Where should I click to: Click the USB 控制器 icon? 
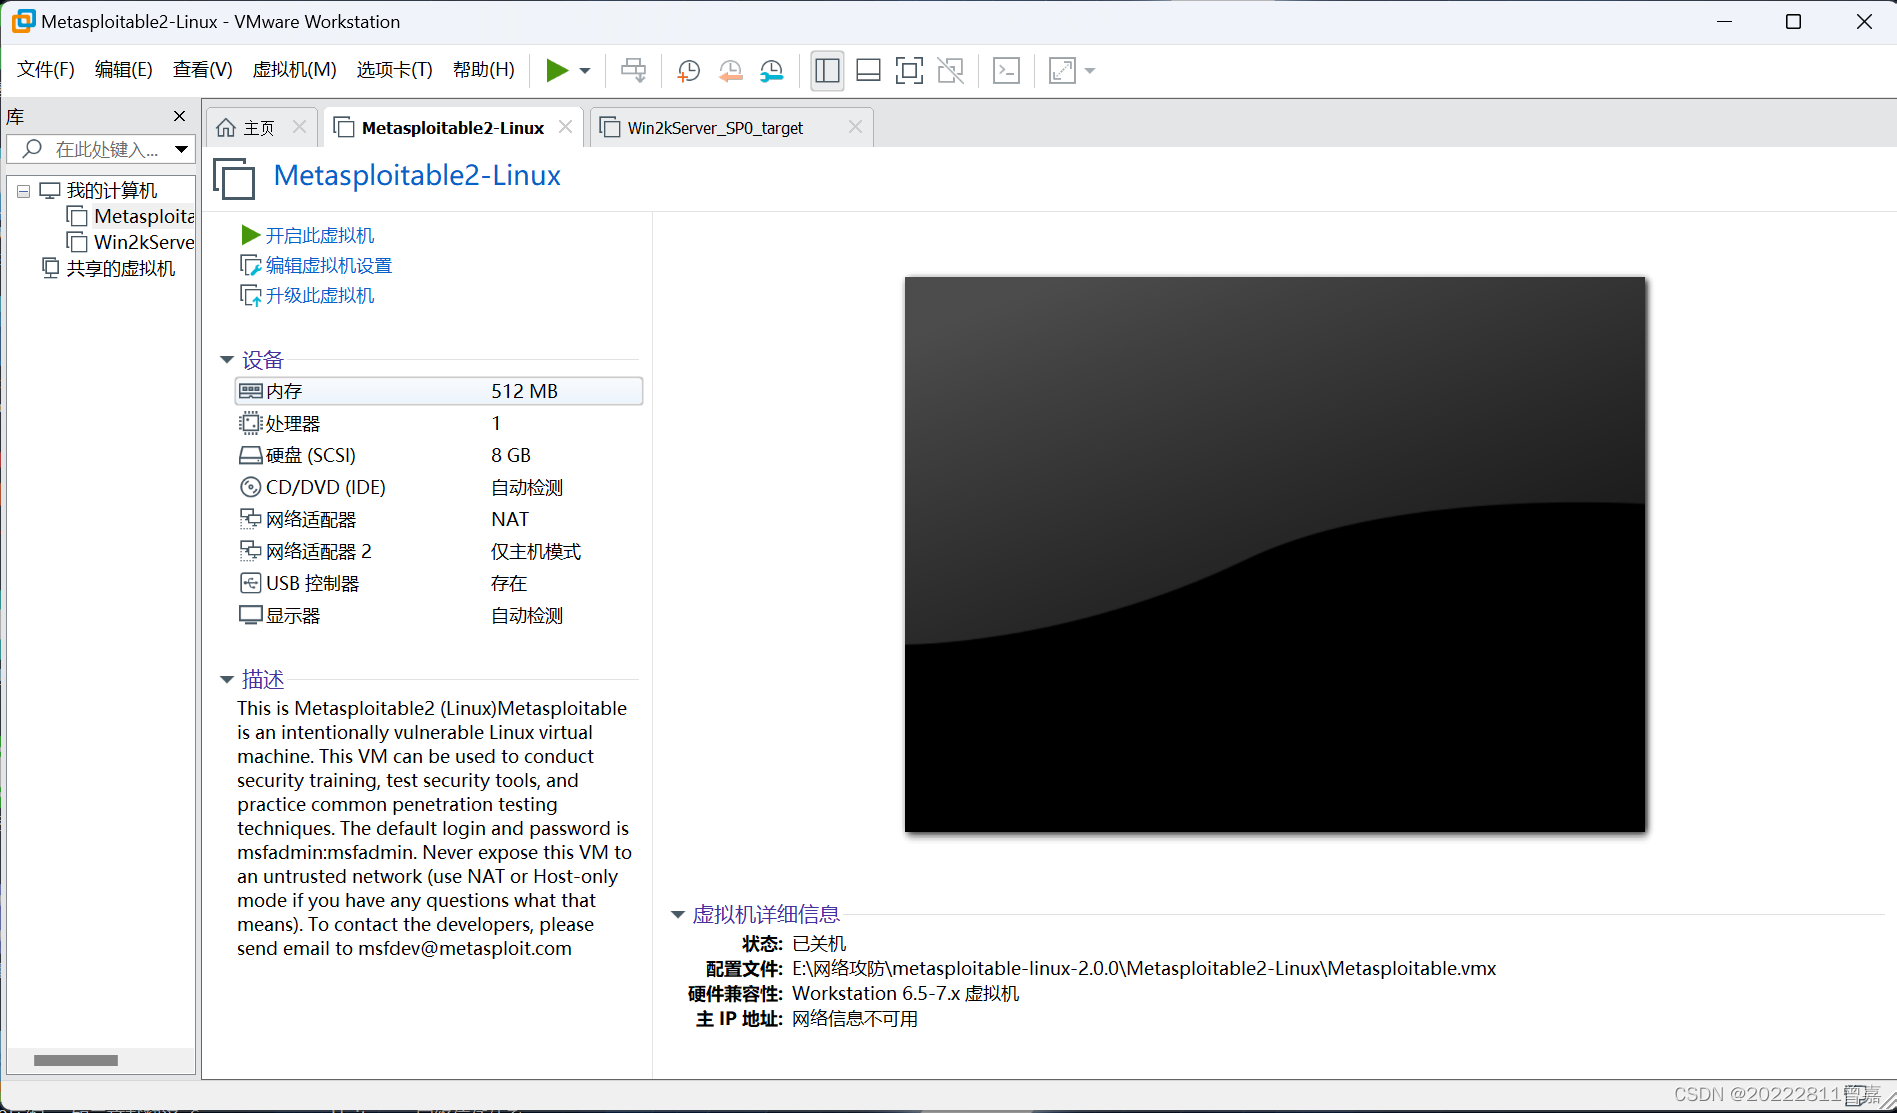click(250, 583)
